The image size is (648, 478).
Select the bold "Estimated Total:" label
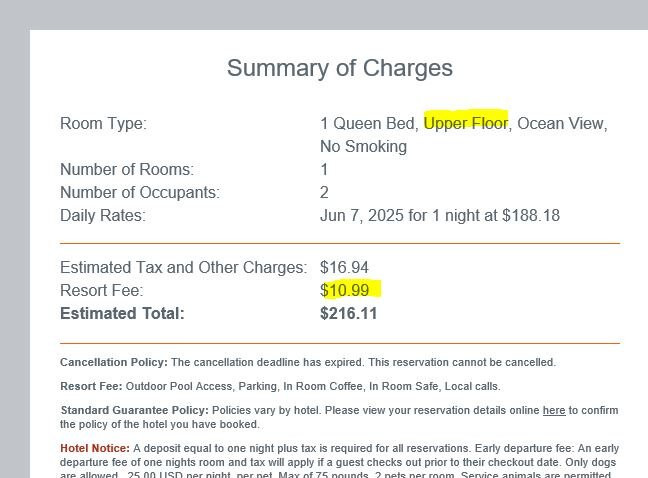[x=122, y=313]
